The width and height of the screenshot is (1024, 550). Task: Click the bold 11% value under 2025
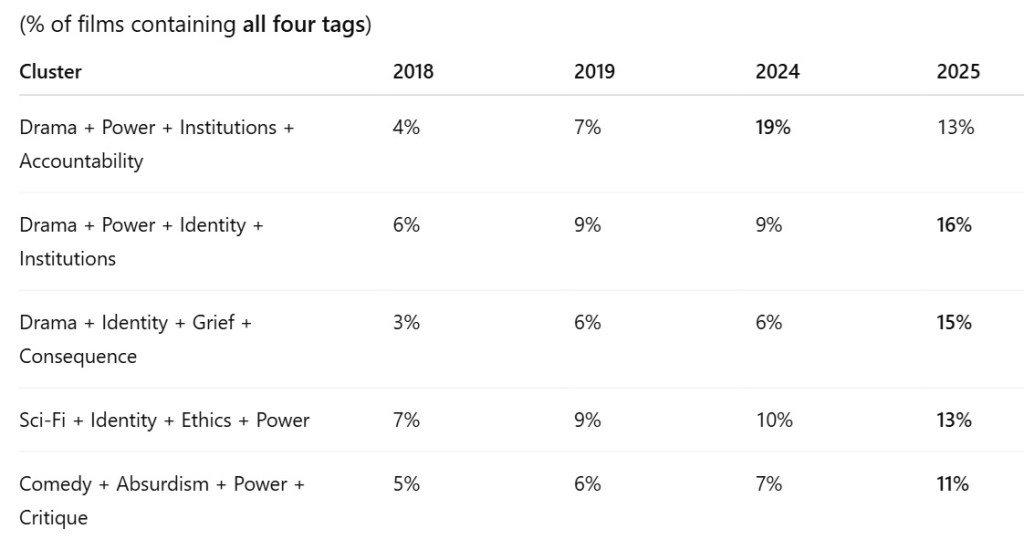click(953, 484)
